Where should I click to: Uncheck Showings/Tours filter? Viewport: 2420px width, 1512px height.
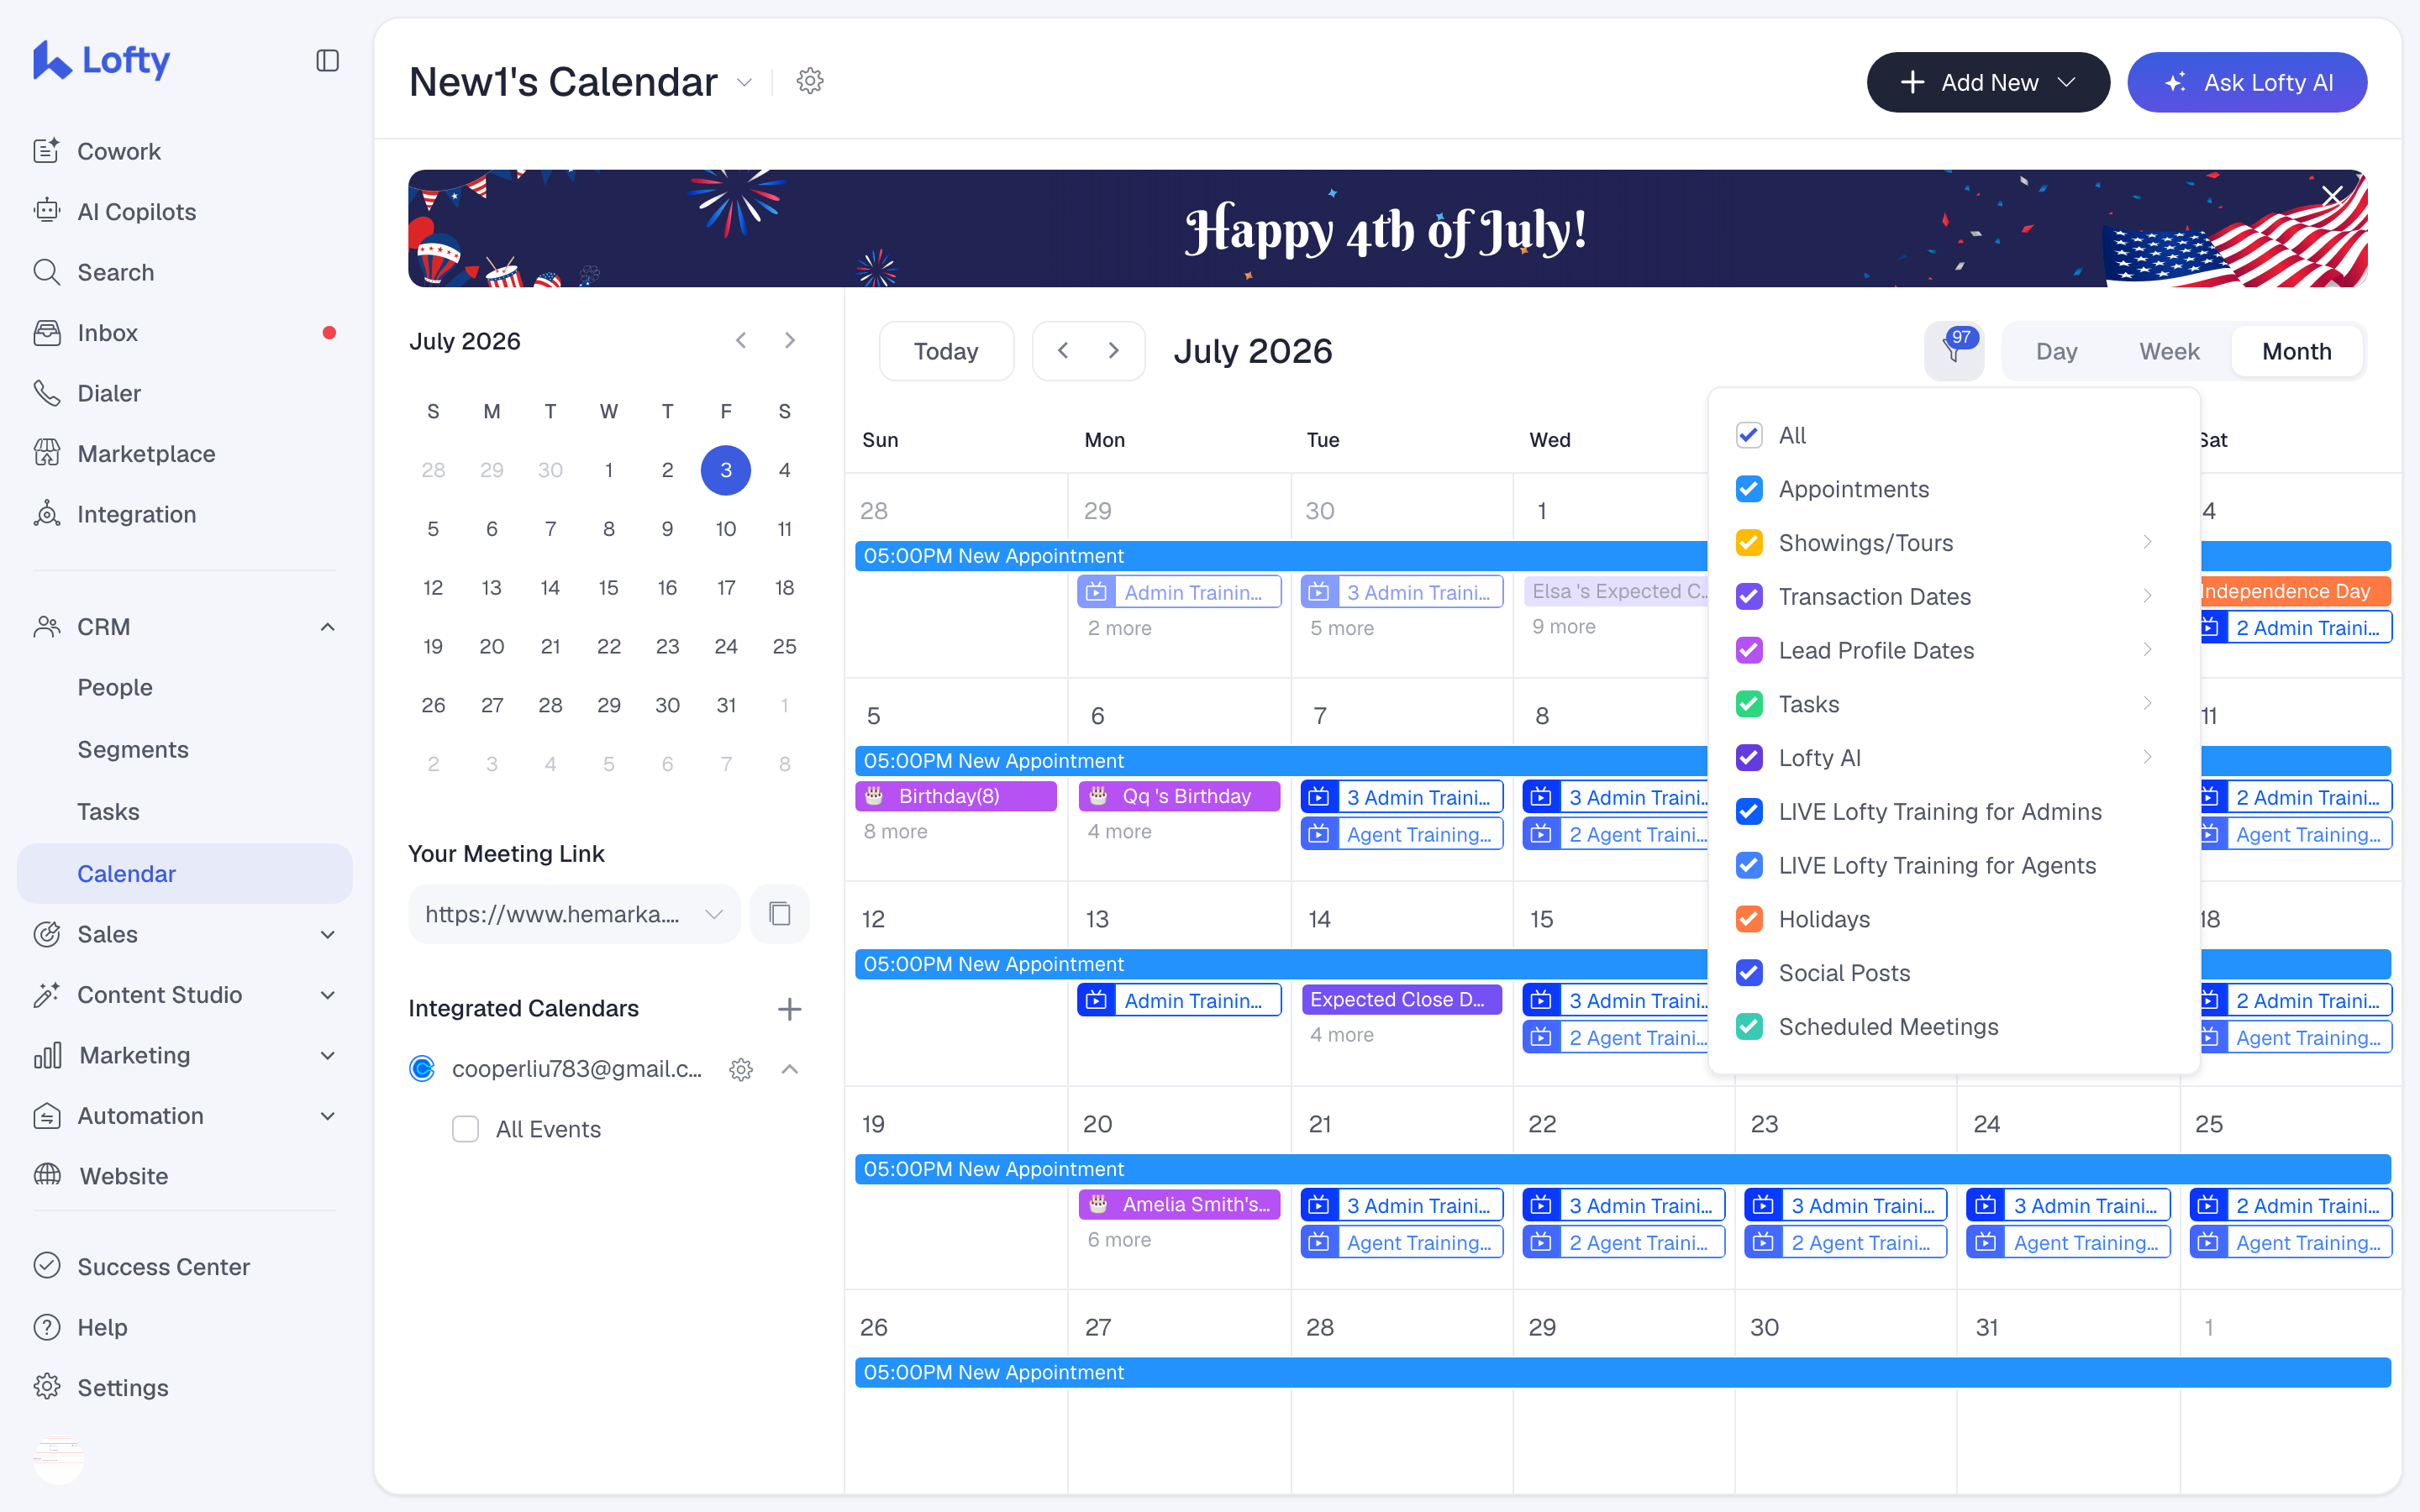tap(1749, 543)
